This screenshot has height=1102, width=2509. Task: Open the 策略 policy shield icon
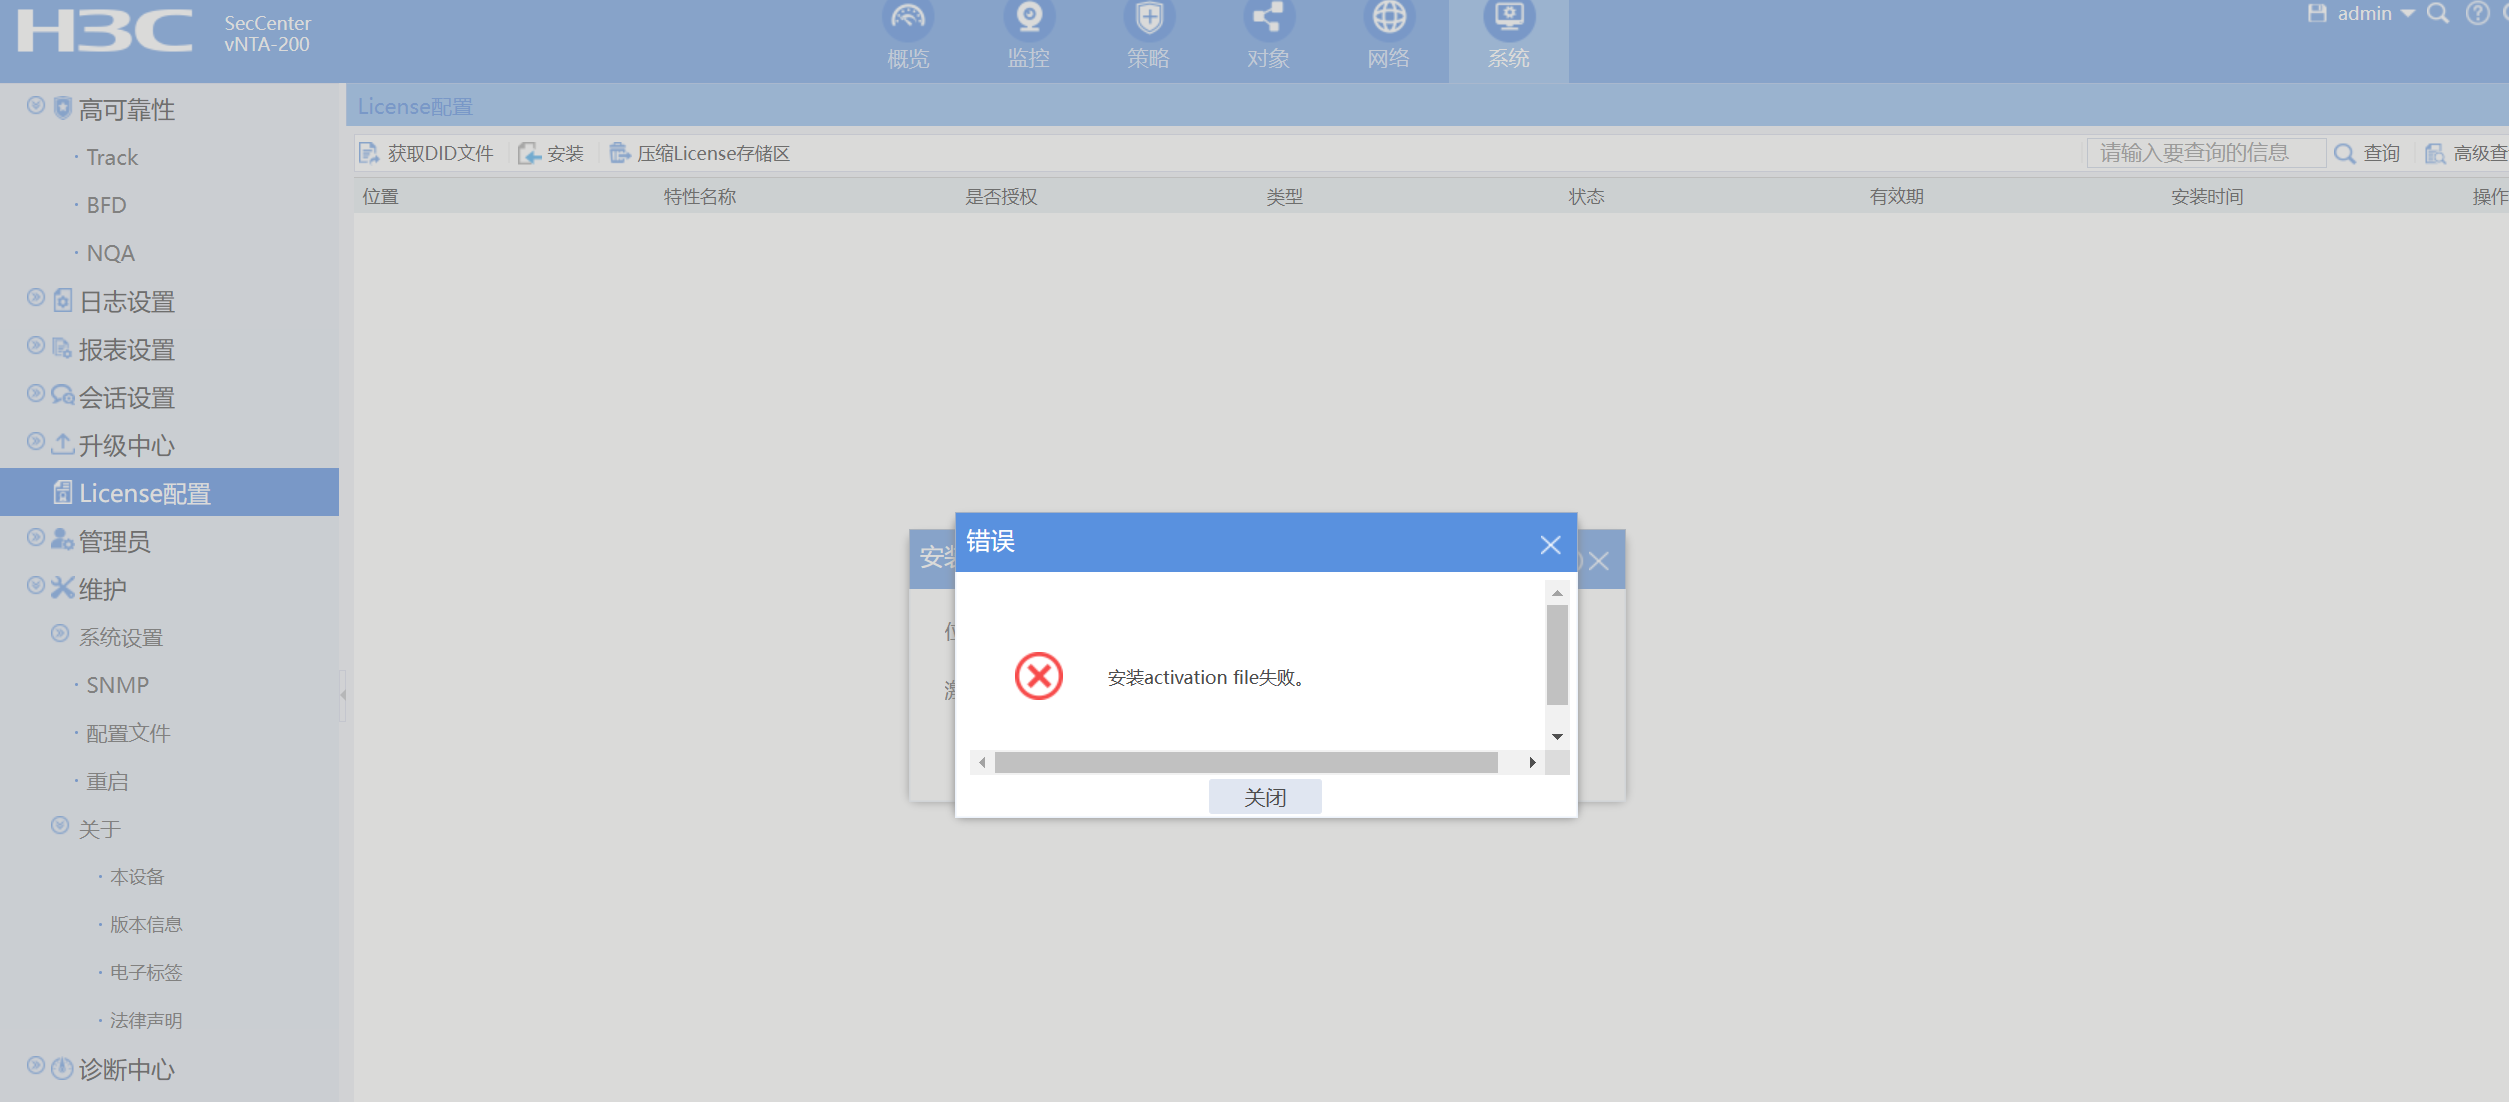(x=1149, y=18)
